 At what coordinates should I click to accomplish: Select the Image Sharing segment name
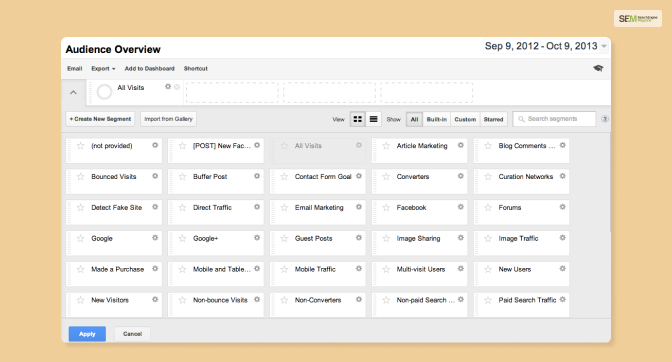[x=418, y=238]
